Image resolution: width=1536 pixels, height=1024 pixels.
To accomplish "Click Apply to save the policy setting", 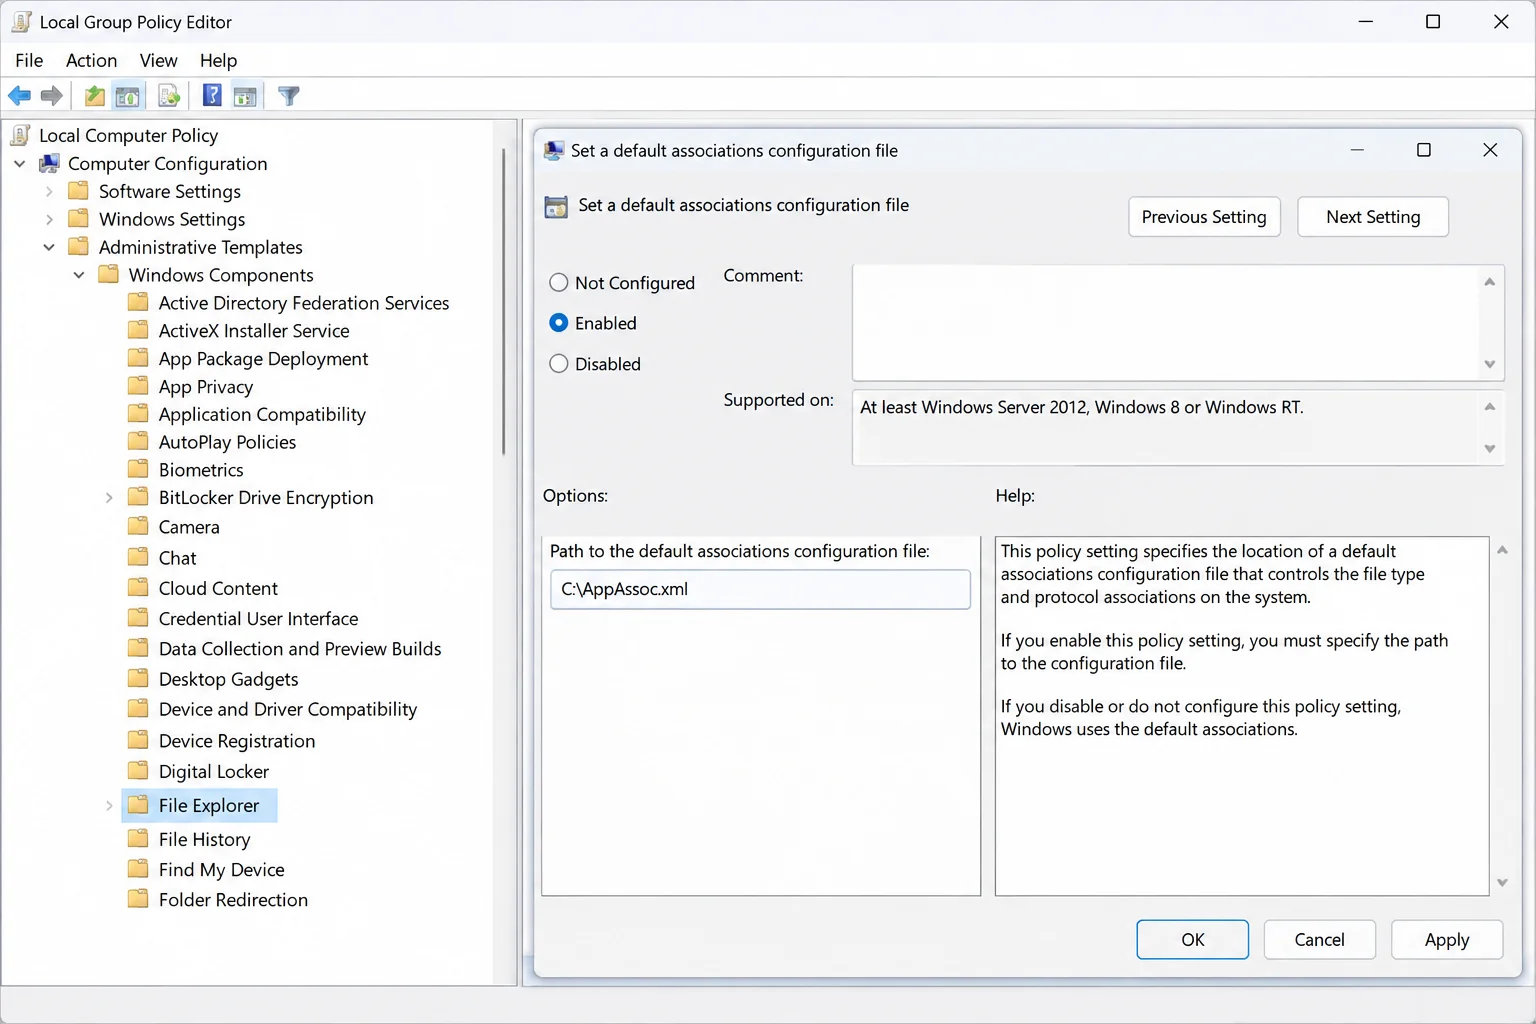I will click(x=1446, y=939).
